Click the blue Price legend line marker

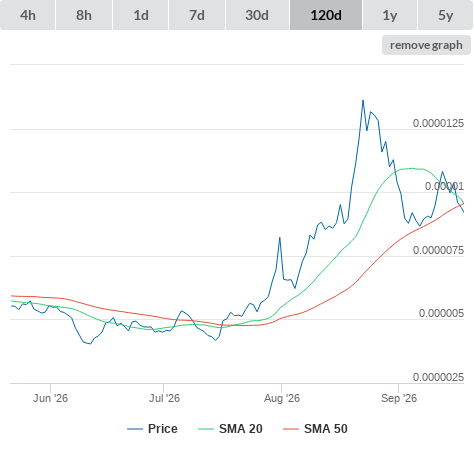tap(135, 429)
